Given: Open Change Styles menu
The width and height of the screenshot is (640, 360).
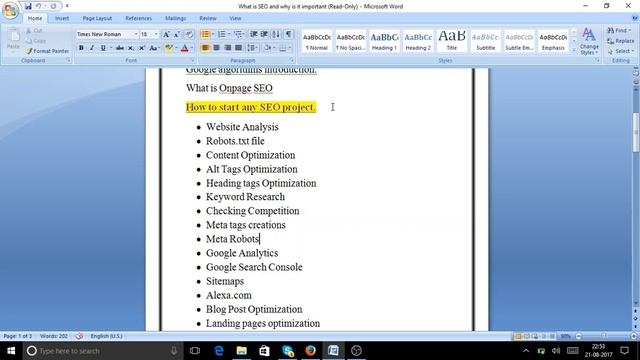Looking at the screenshot, I should (589, 41).
